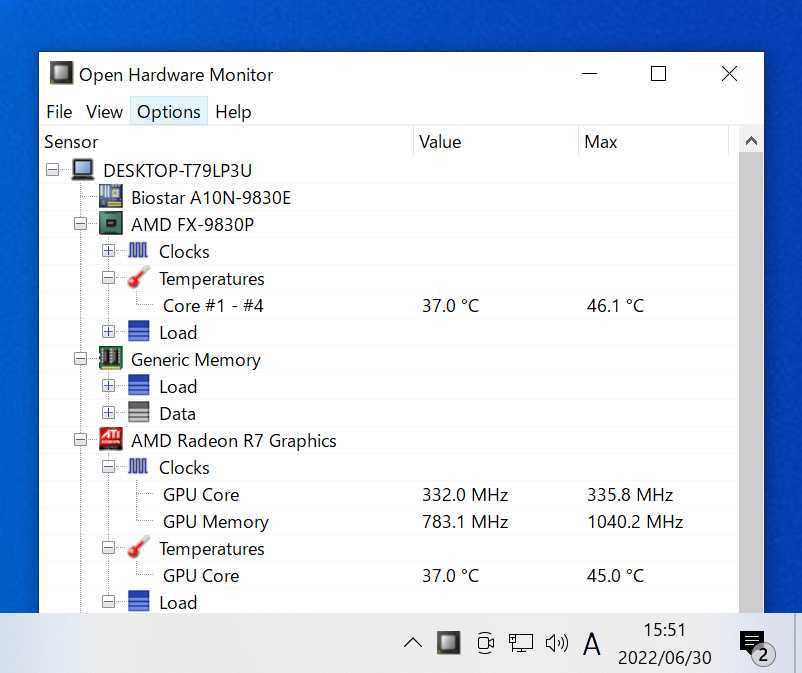Open Hardware Monitor tray icon in taskbar
The height and width of the screenshot is (673, 802).
coord(449,643)
